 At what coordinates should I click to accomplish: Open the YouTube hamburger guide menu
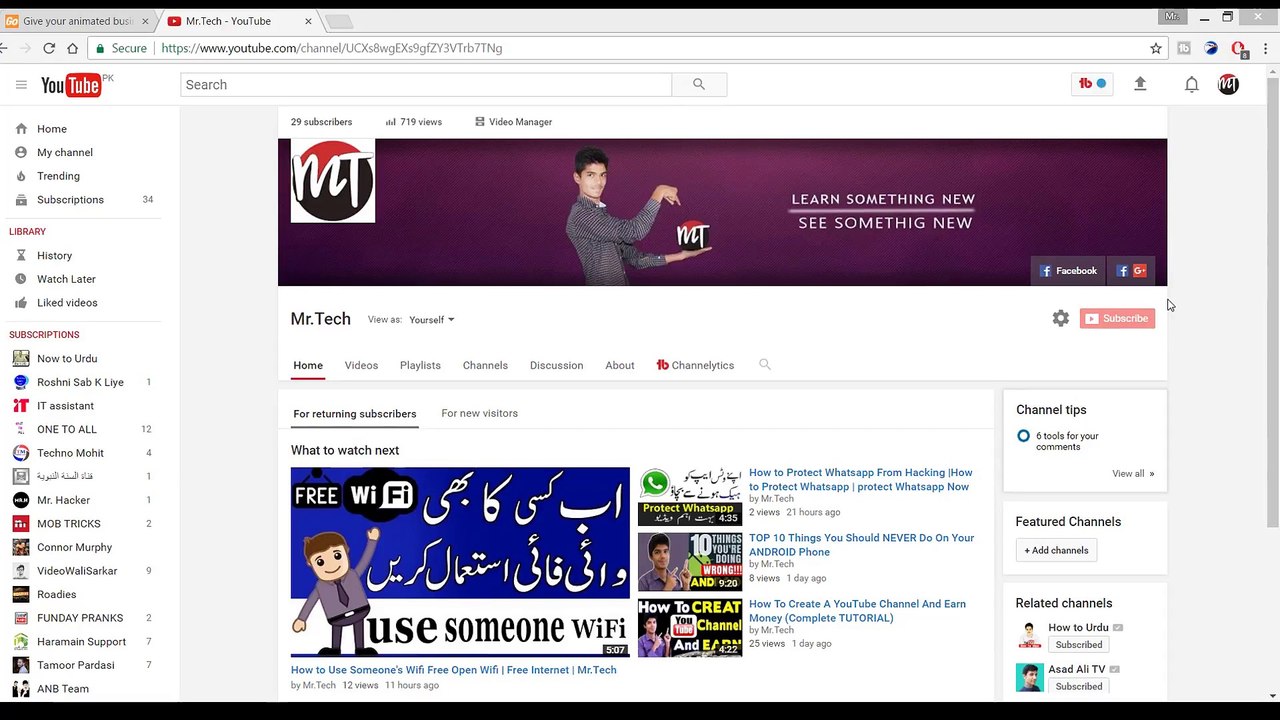21,85
